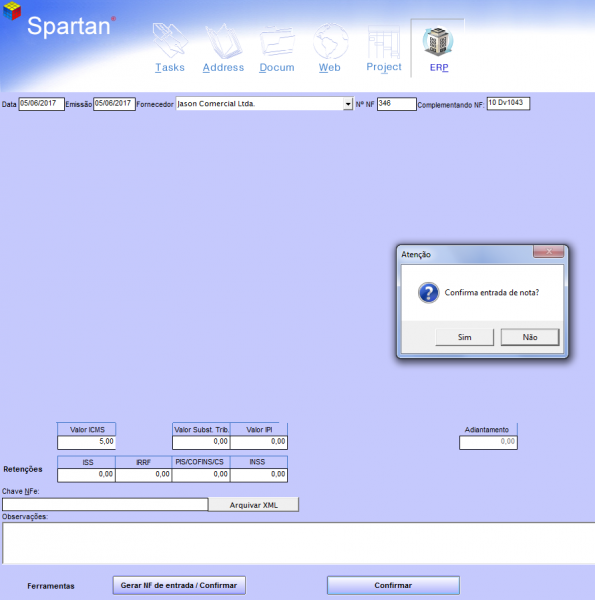Image resolution: width=595 pixels, height=600 pixels.
Task: Open the Project icon
Action: [x=384, y=41]
